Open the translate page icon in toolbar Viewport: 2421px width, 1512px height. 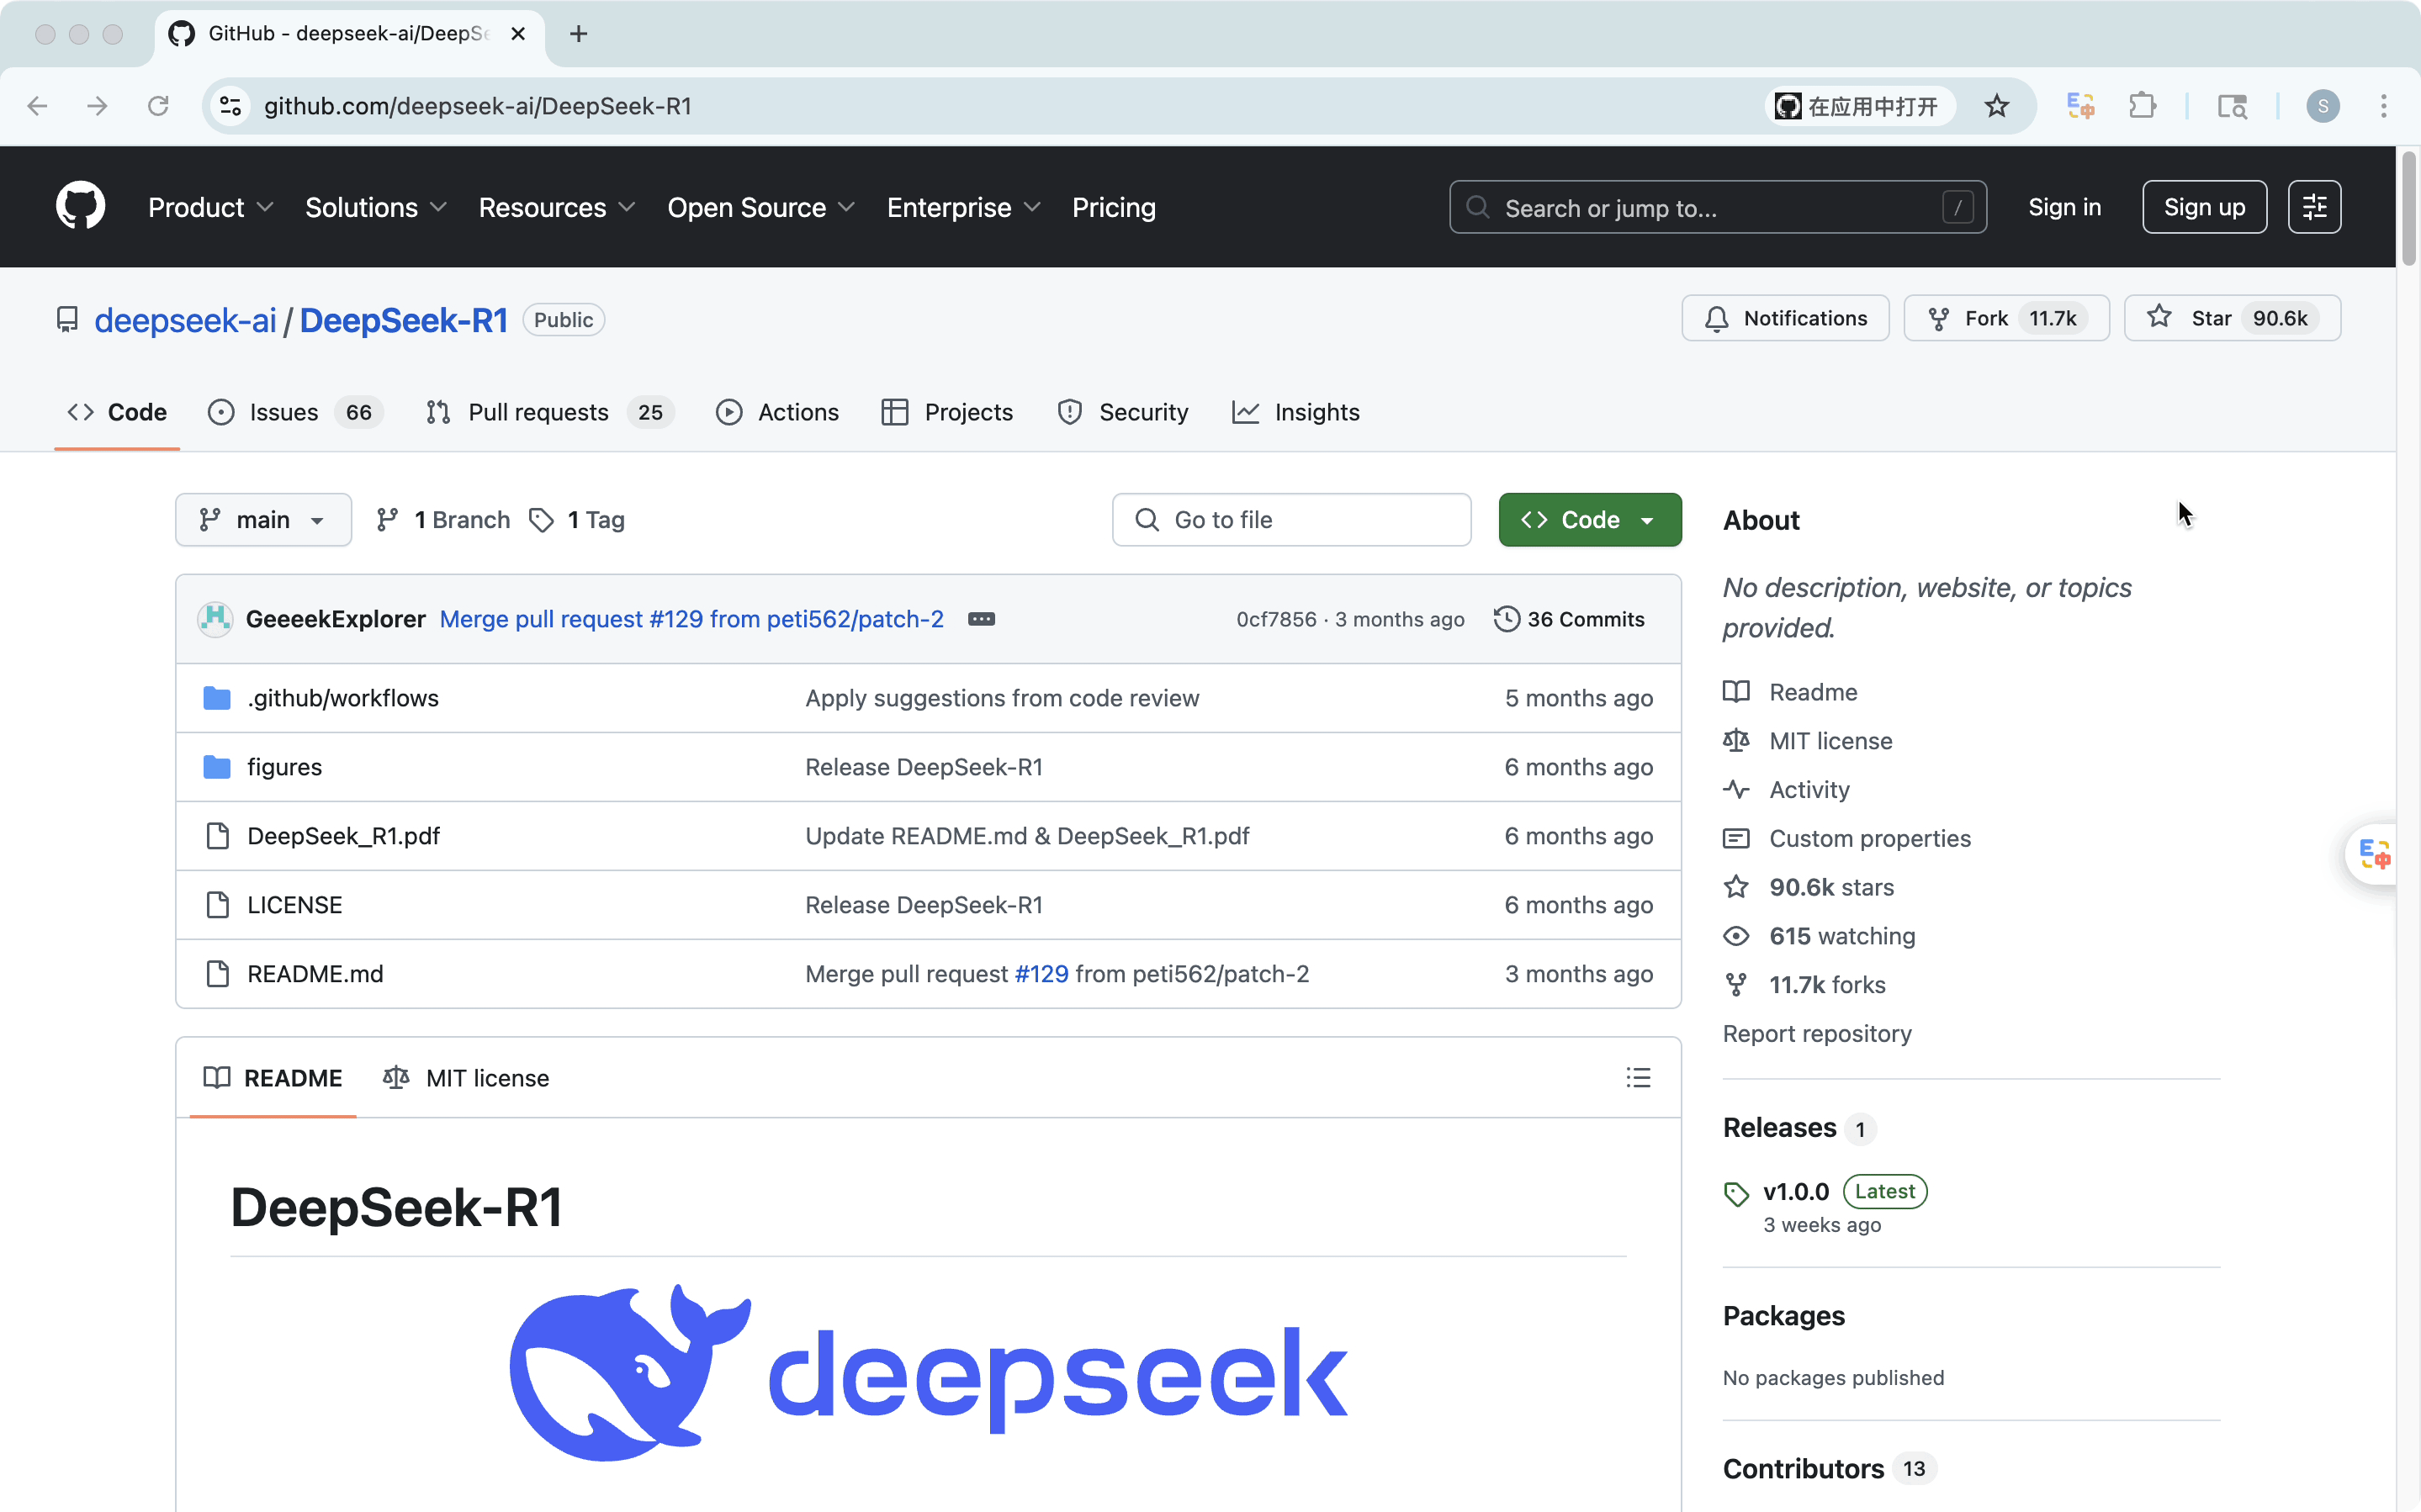coord(2080,106)
